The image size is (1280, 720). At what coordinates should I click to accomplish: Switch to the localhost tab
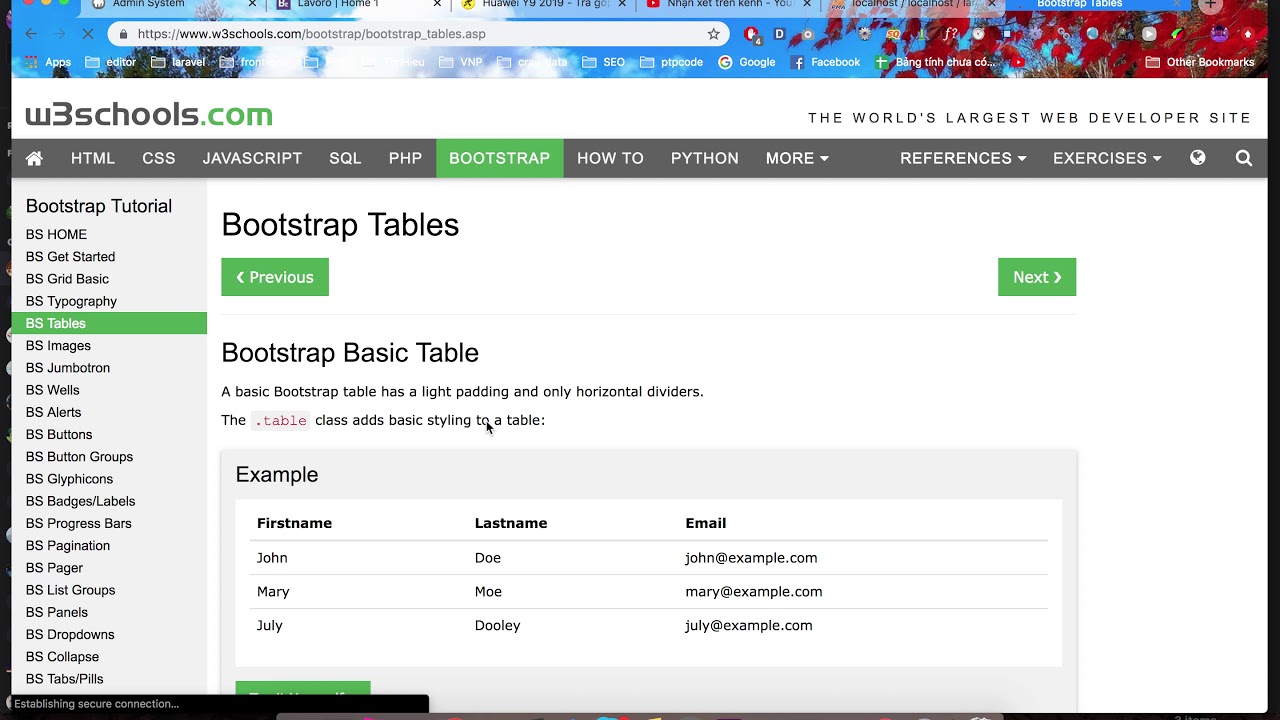912,5
